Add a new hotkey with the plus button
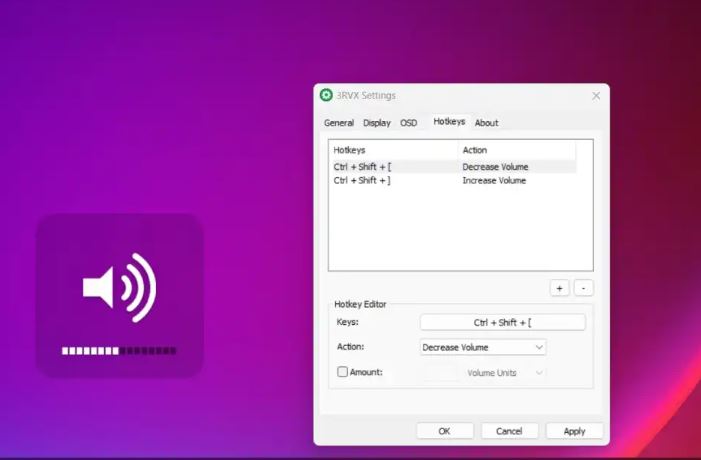 tap(559, 288)
